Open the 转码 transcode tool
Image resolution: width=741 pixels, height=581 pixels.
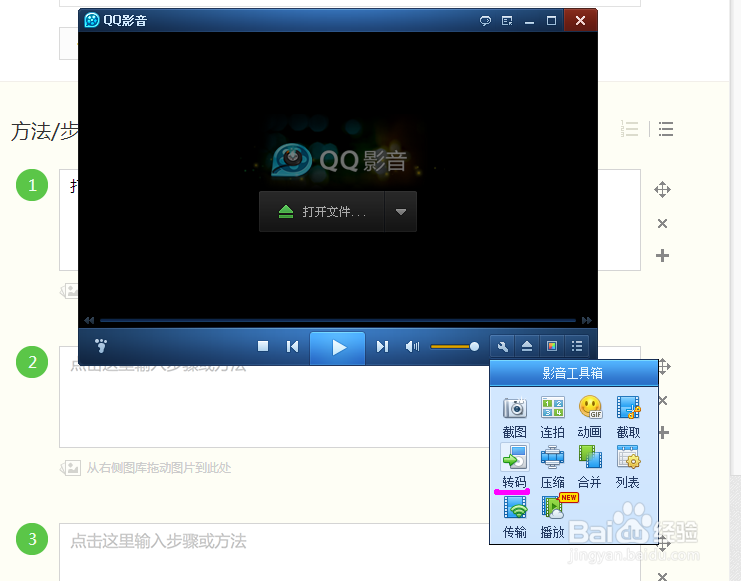(514, 467)
